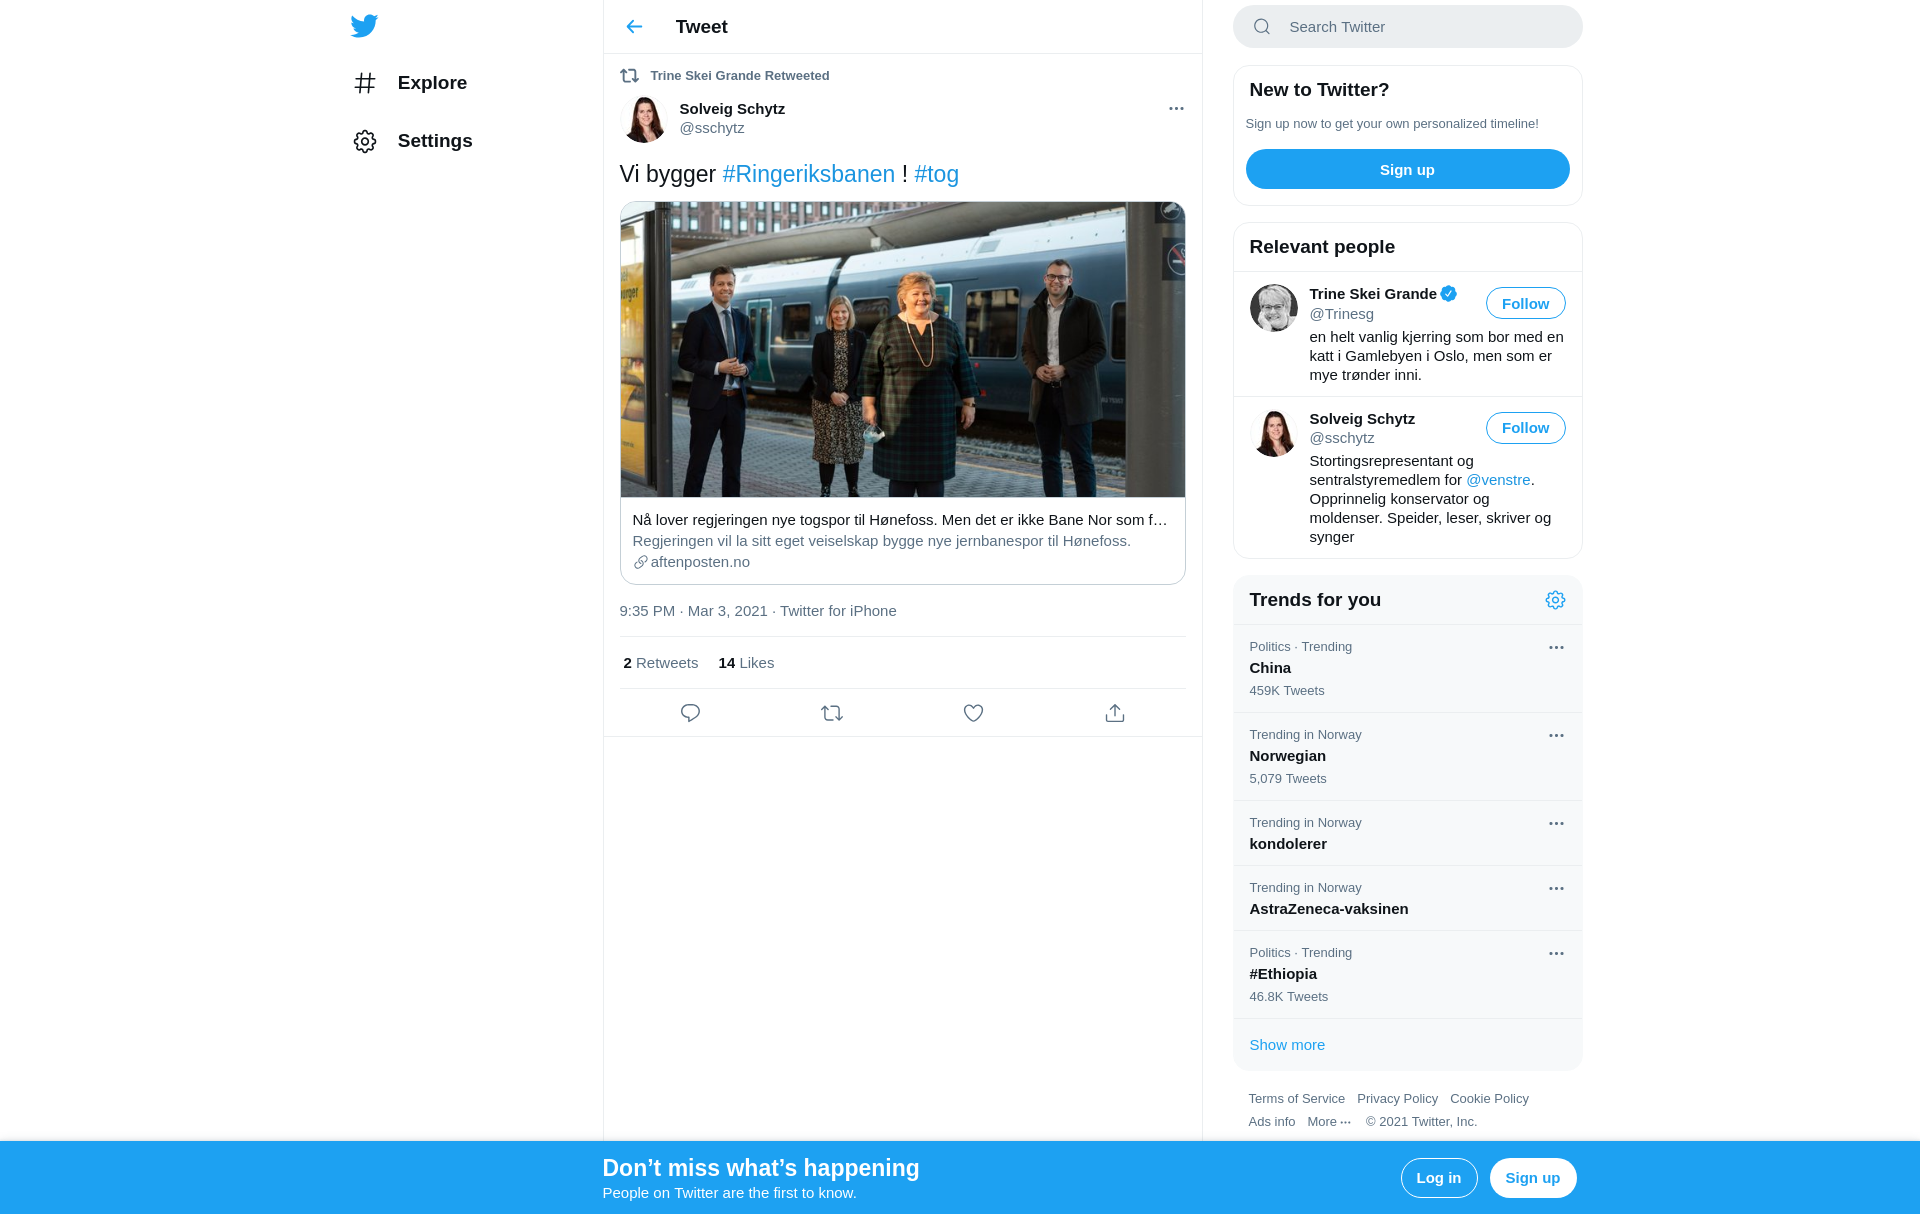Open more options for #Ethiopia trend

(1556, 953)
